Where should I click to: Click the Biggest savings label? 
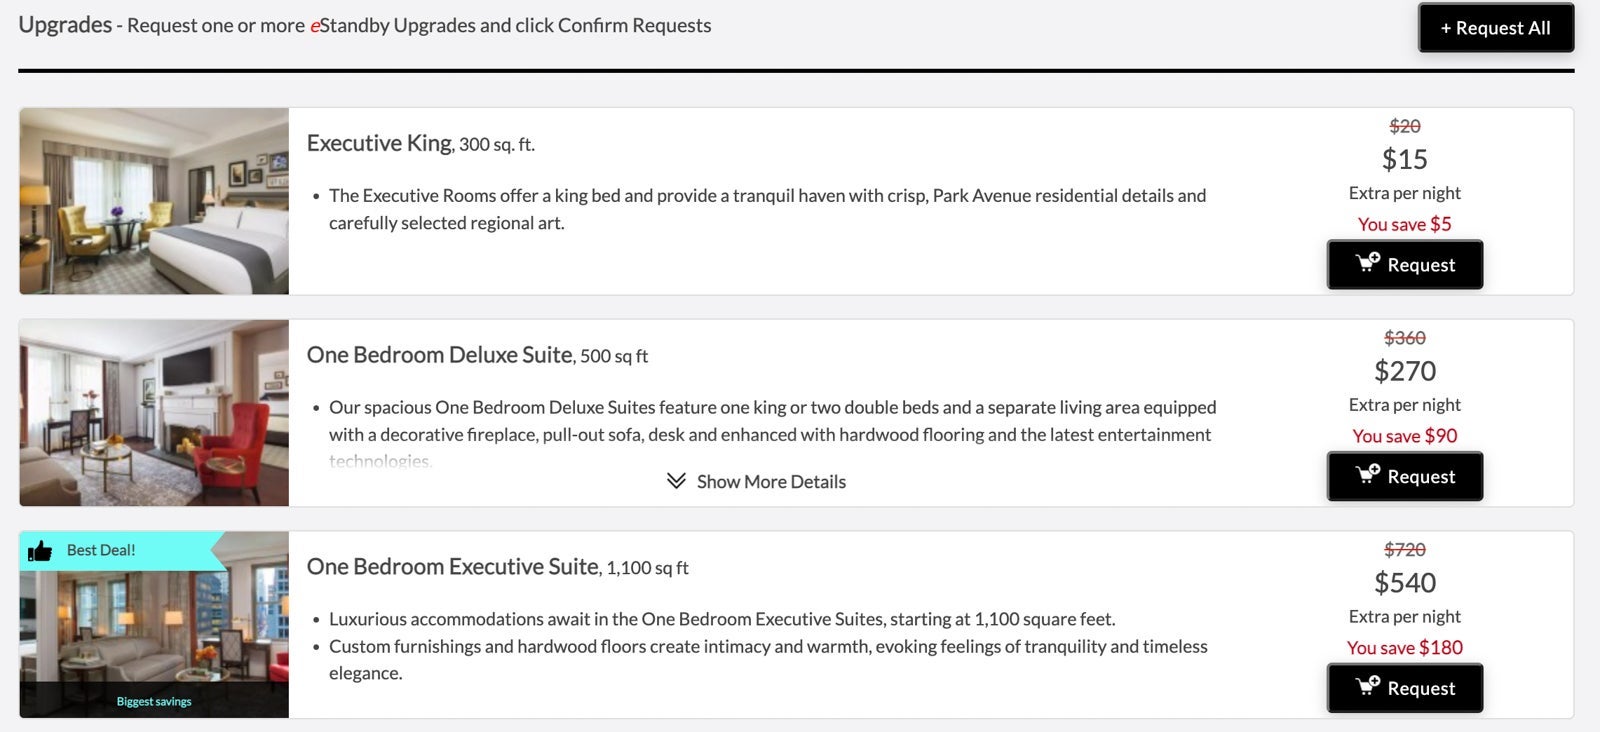coord(154,701)
